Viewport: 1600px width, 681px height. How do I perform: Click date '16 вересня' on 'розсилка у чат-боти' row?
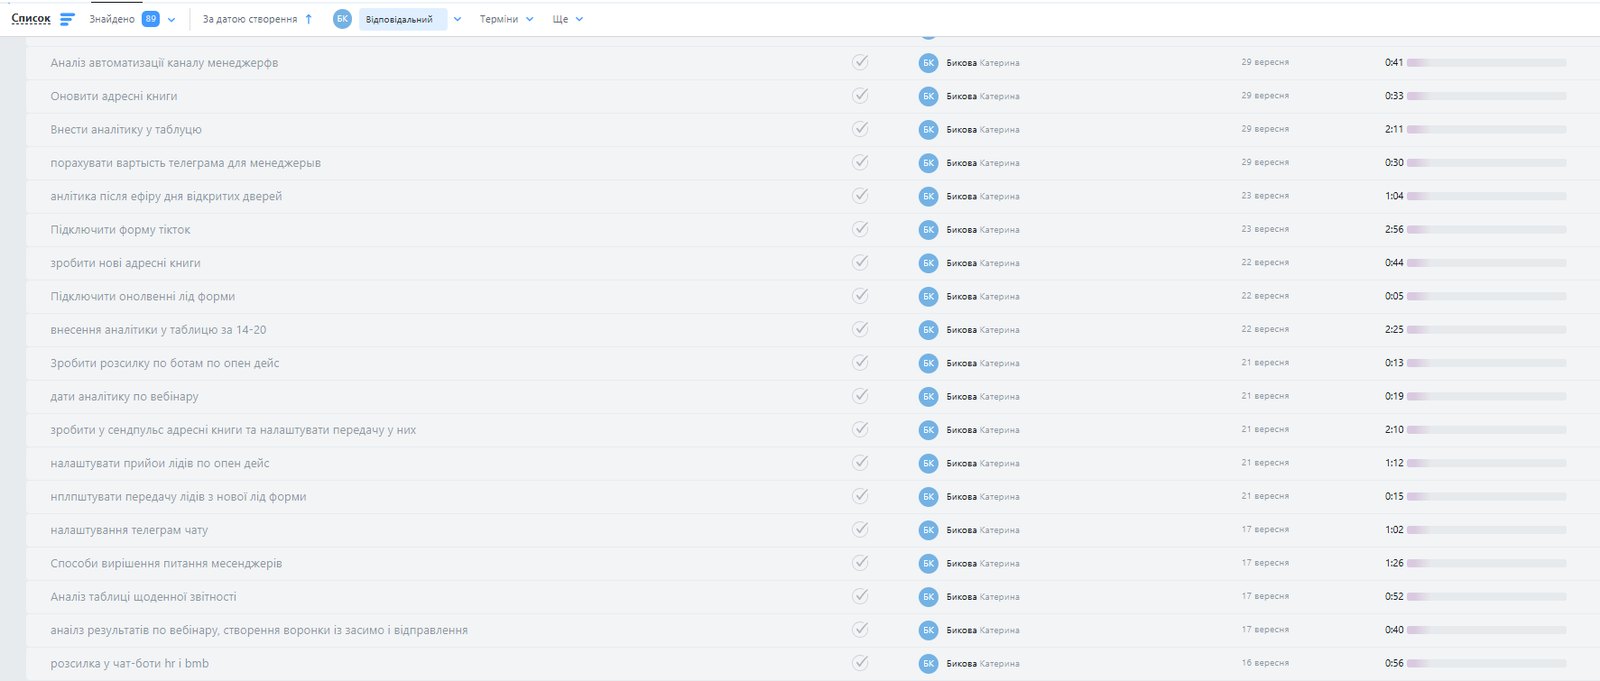click(x=1265, y=663)
